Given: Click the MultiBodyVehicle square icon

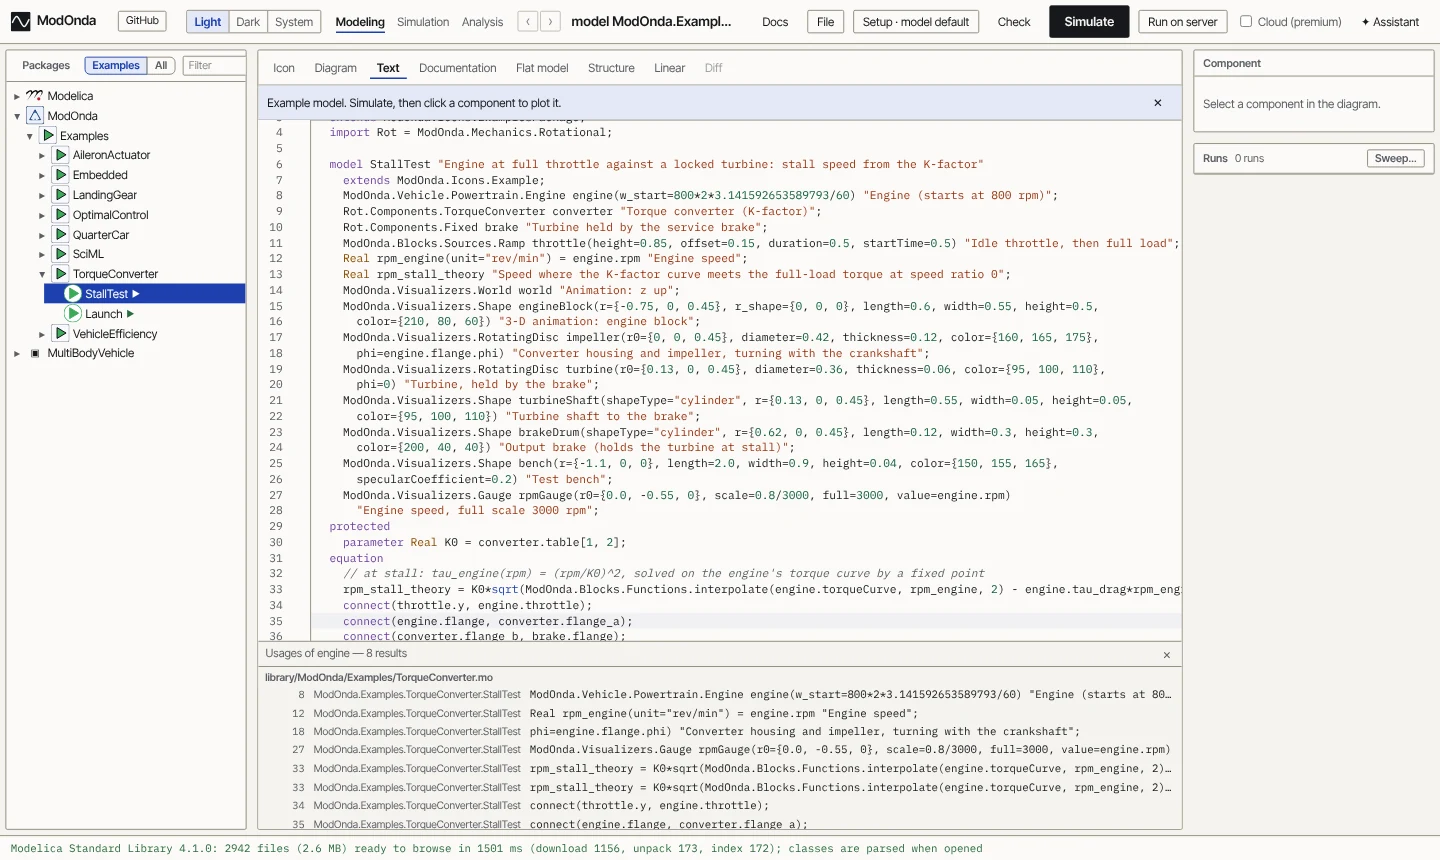Looking at the screenshot, I should [35, 353].
